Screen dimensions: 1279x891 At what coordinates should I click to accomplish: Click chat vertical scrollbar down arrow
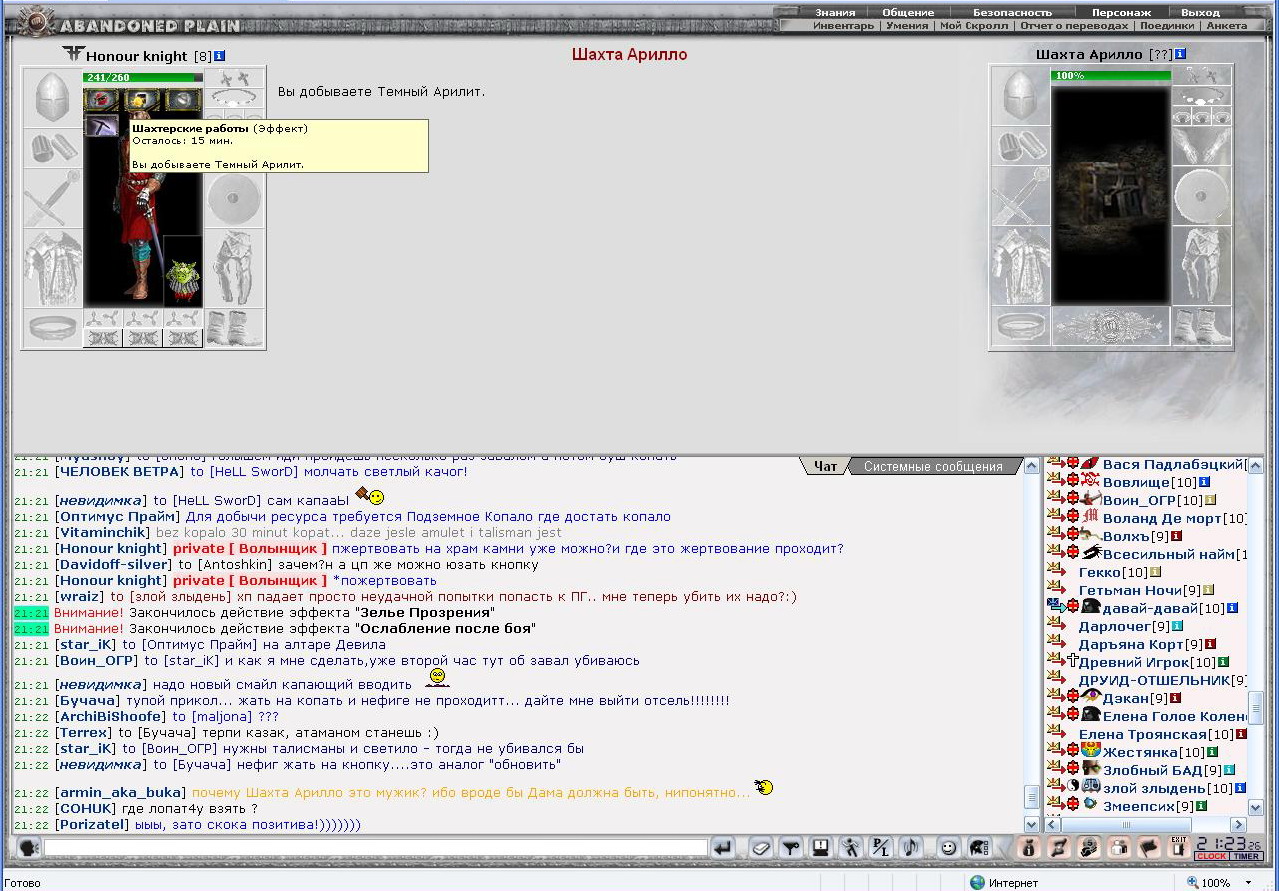pyautogui.click(x=1032, y=825)
